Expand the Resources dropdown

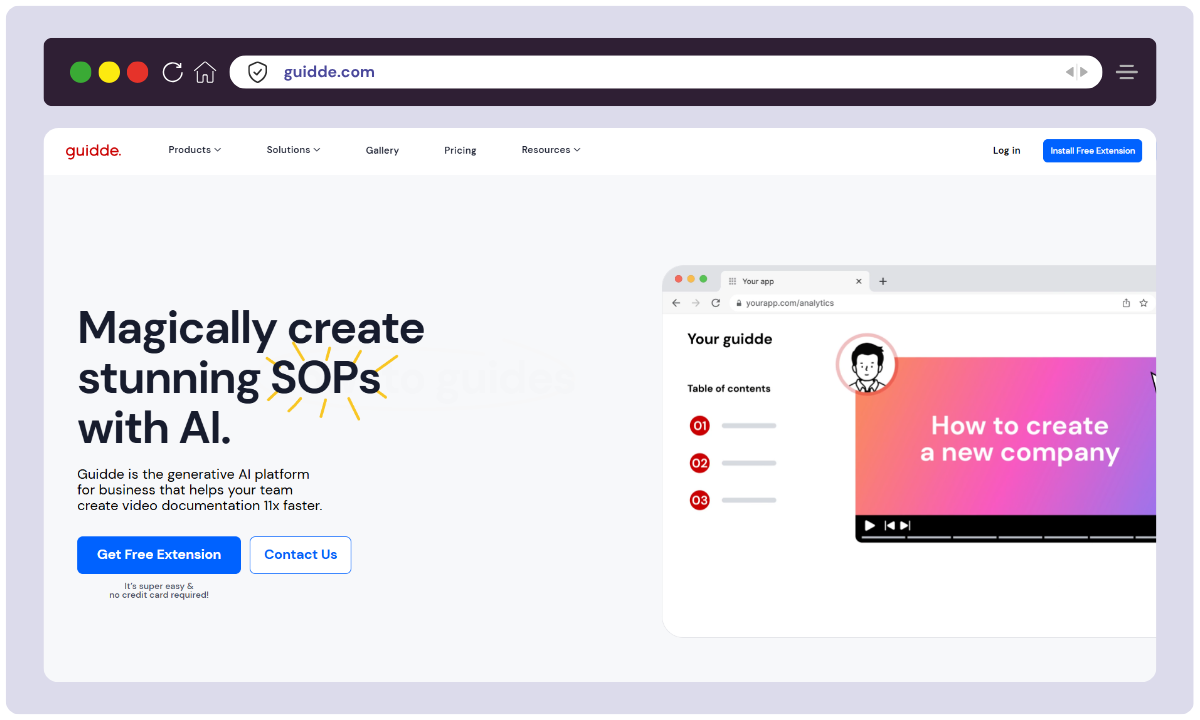pyautogui.click(x=551, y=150)
